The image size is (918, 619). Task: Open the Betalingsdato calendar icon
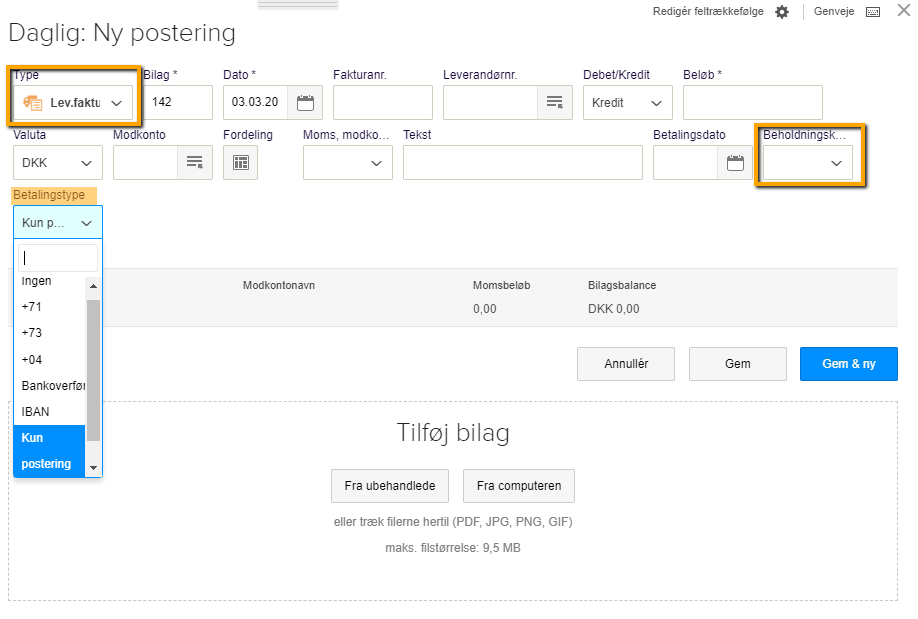(x=735, y=163)
